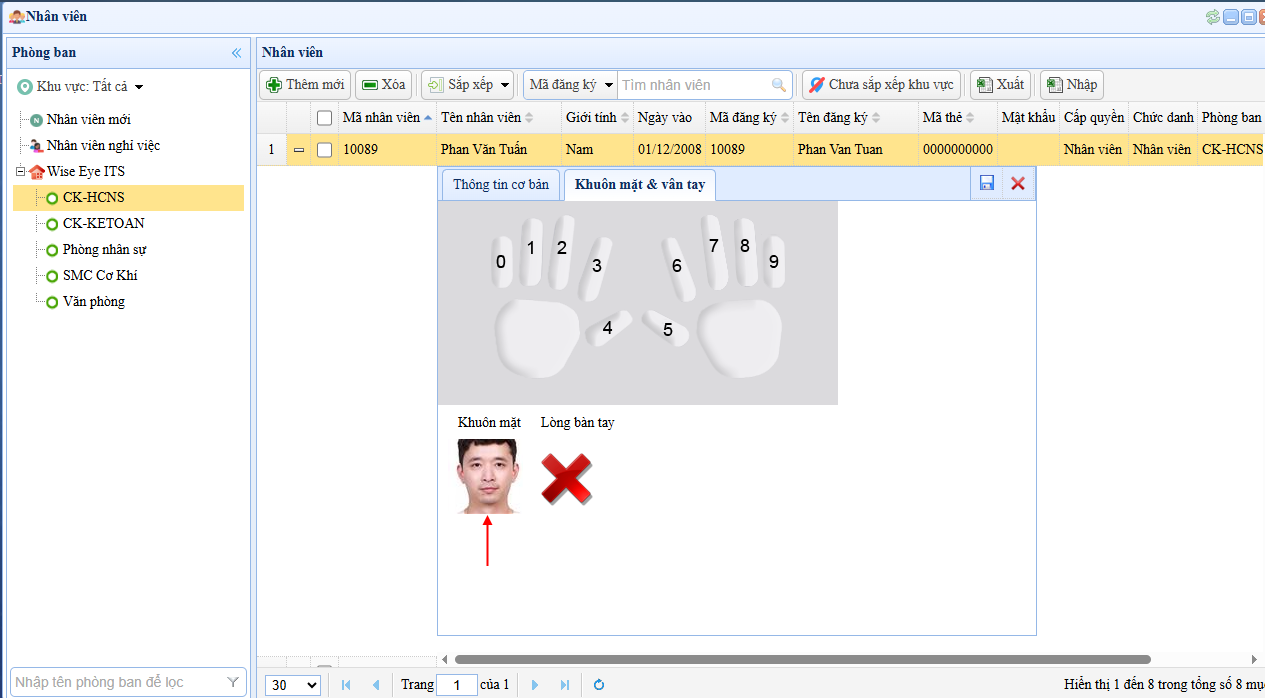Screen dimensions: 1265x698
Task: Collapse the Phòng ban side panel
Action: coord(237,53)
